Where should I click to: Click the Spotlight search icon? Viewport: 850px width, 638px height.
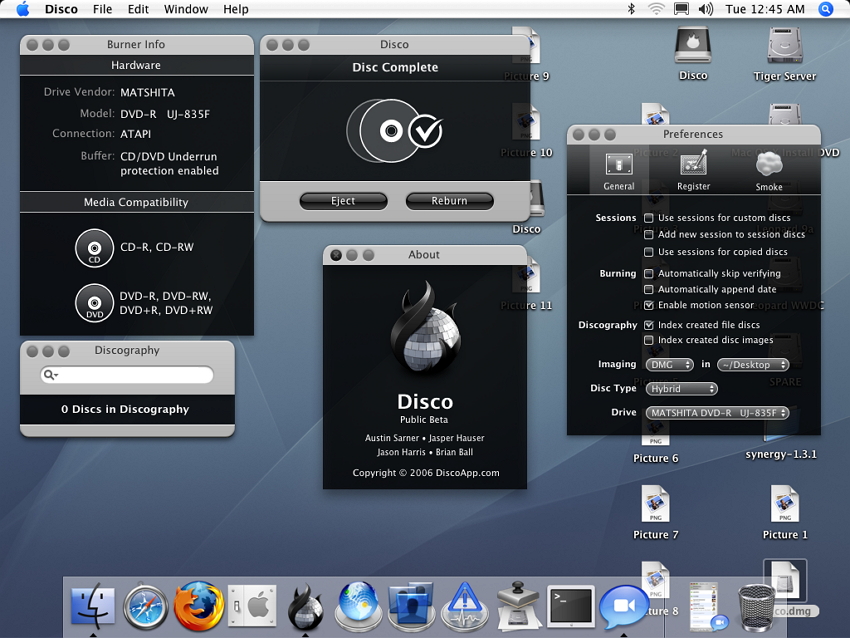click(826, 9)
